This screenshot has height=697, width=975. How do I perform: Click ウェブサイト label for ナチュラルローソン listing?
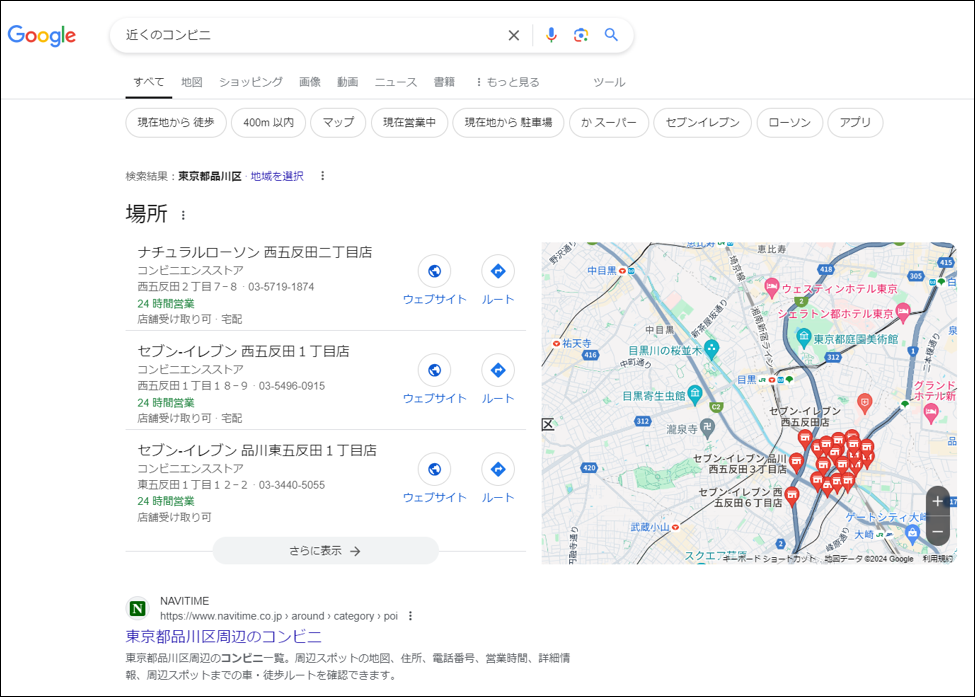coord(435,299)
